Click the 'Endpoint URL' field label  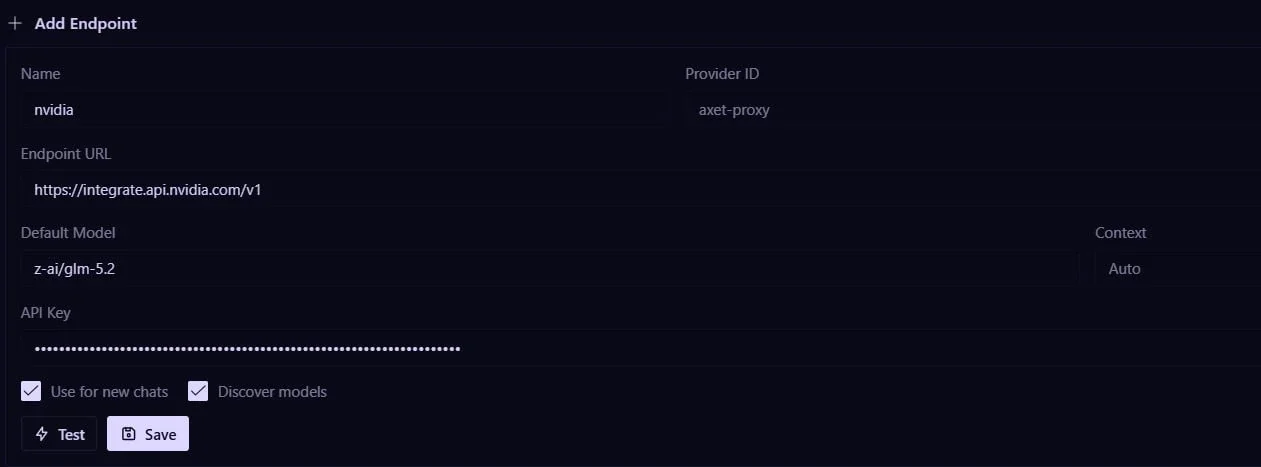66,154
